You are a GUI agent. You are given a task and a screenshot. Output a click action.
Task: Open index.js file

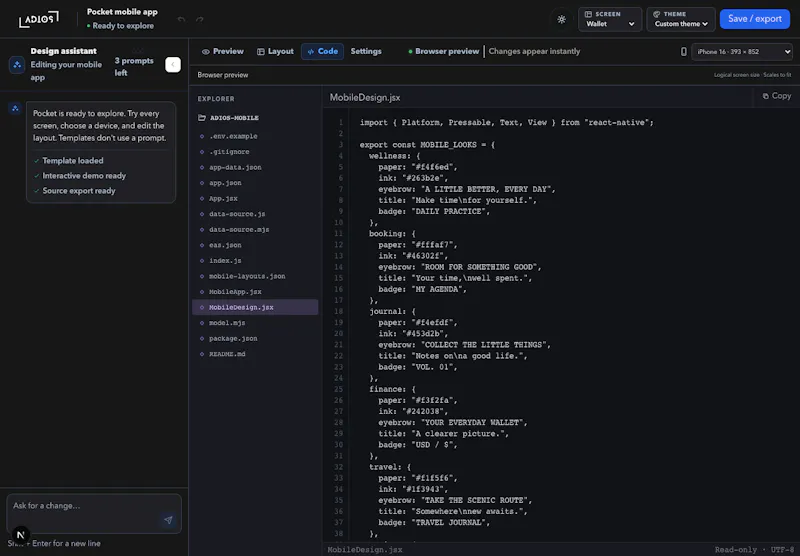click(x=255, y=261)
